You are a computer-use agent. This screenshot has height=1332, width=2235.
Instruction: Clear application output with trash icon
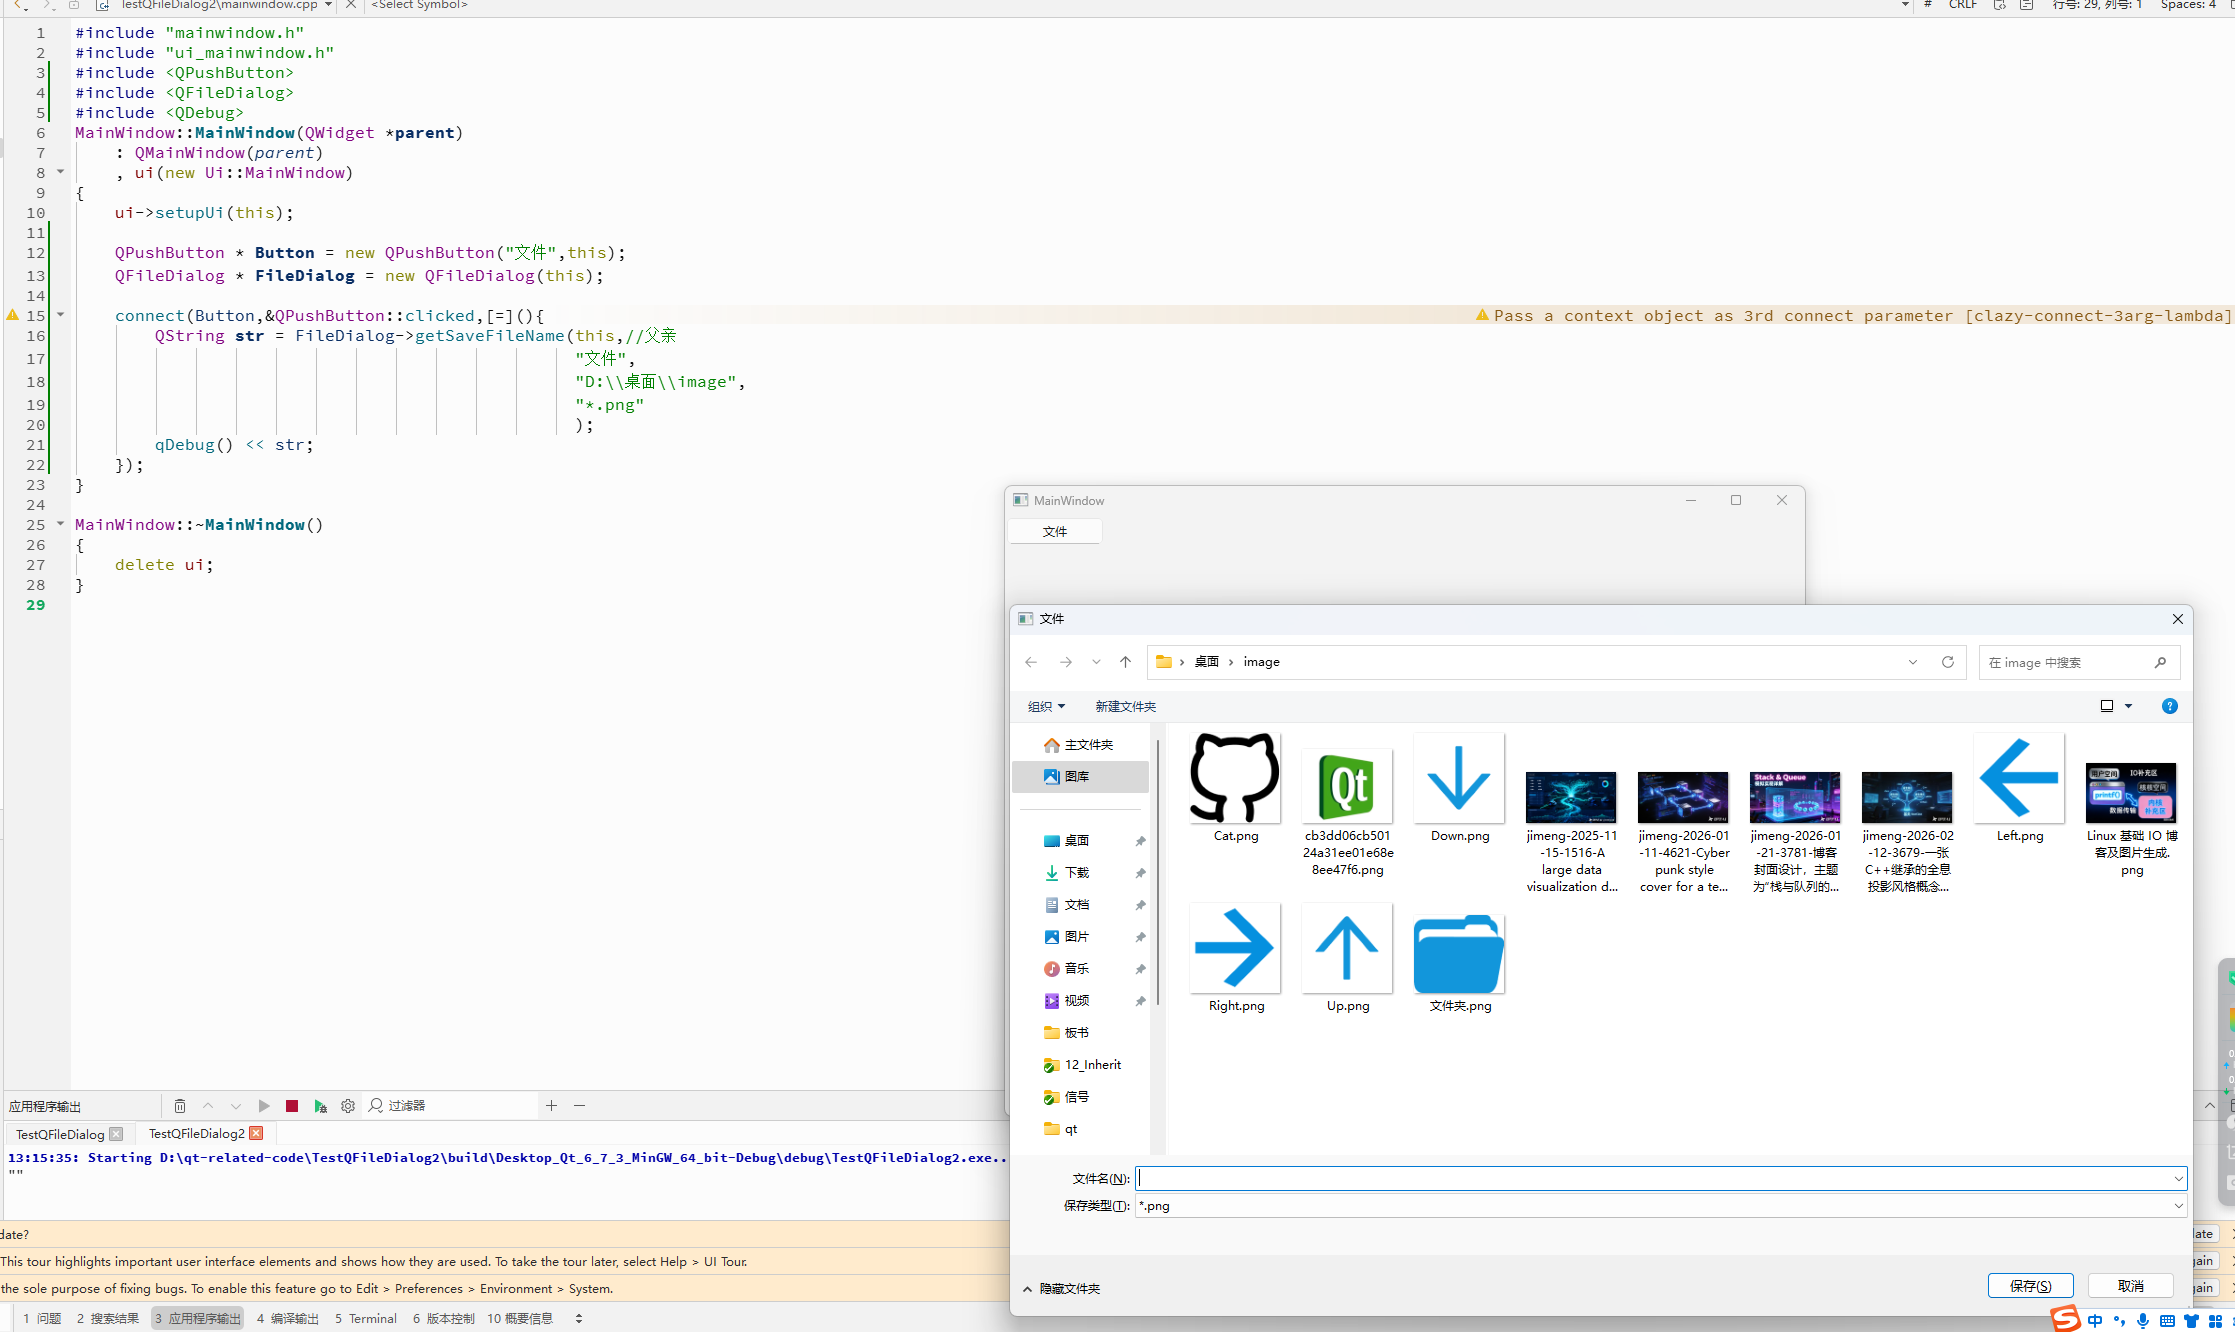pos(180,1106)
